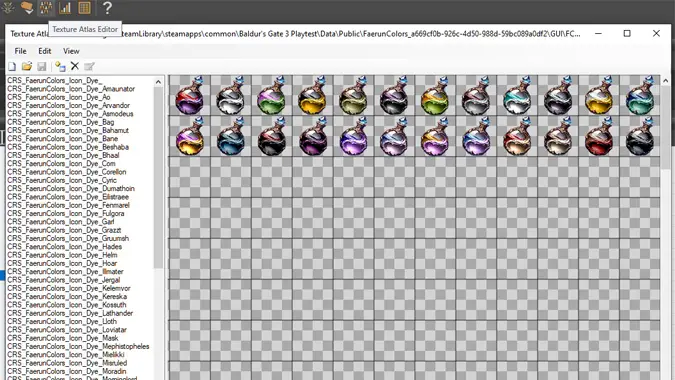The width and height of the screenshot is (675, 380).
Task: Select the Icon_Dye_Ao list entry
Action: click(59, 97)
